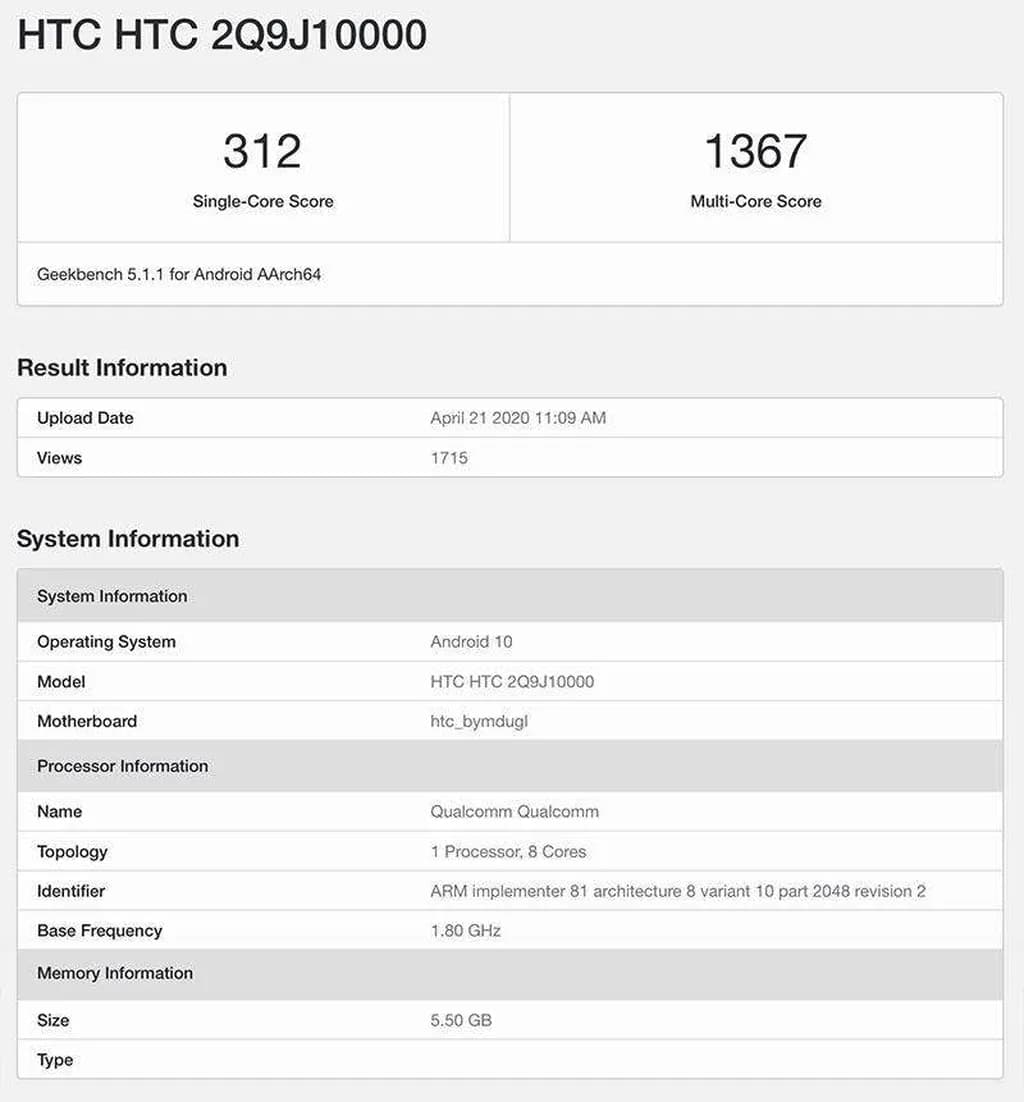1024x1102 pixels.
Task: Select the Android 10 operating system value
Action: [471, 642]
